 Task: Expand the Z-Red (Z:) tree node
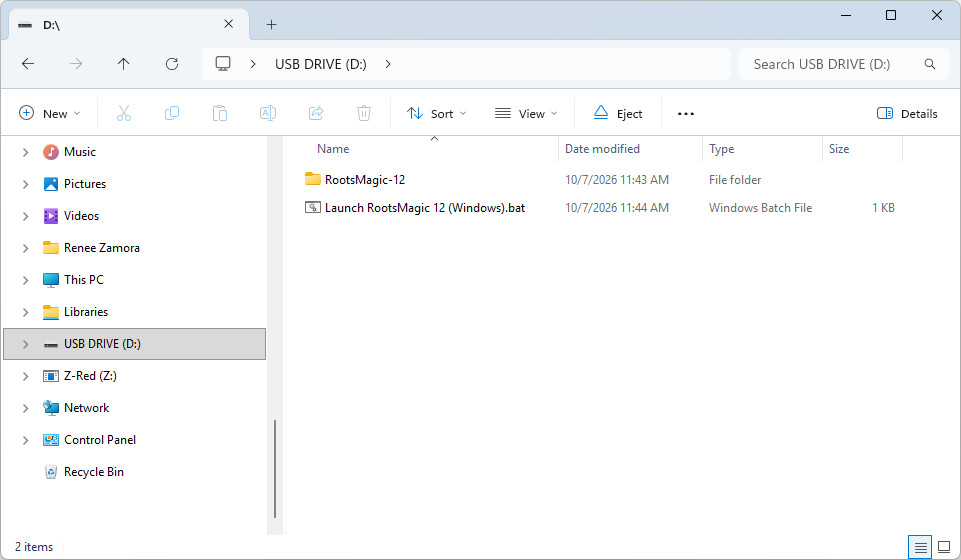(x=25, y=376)
